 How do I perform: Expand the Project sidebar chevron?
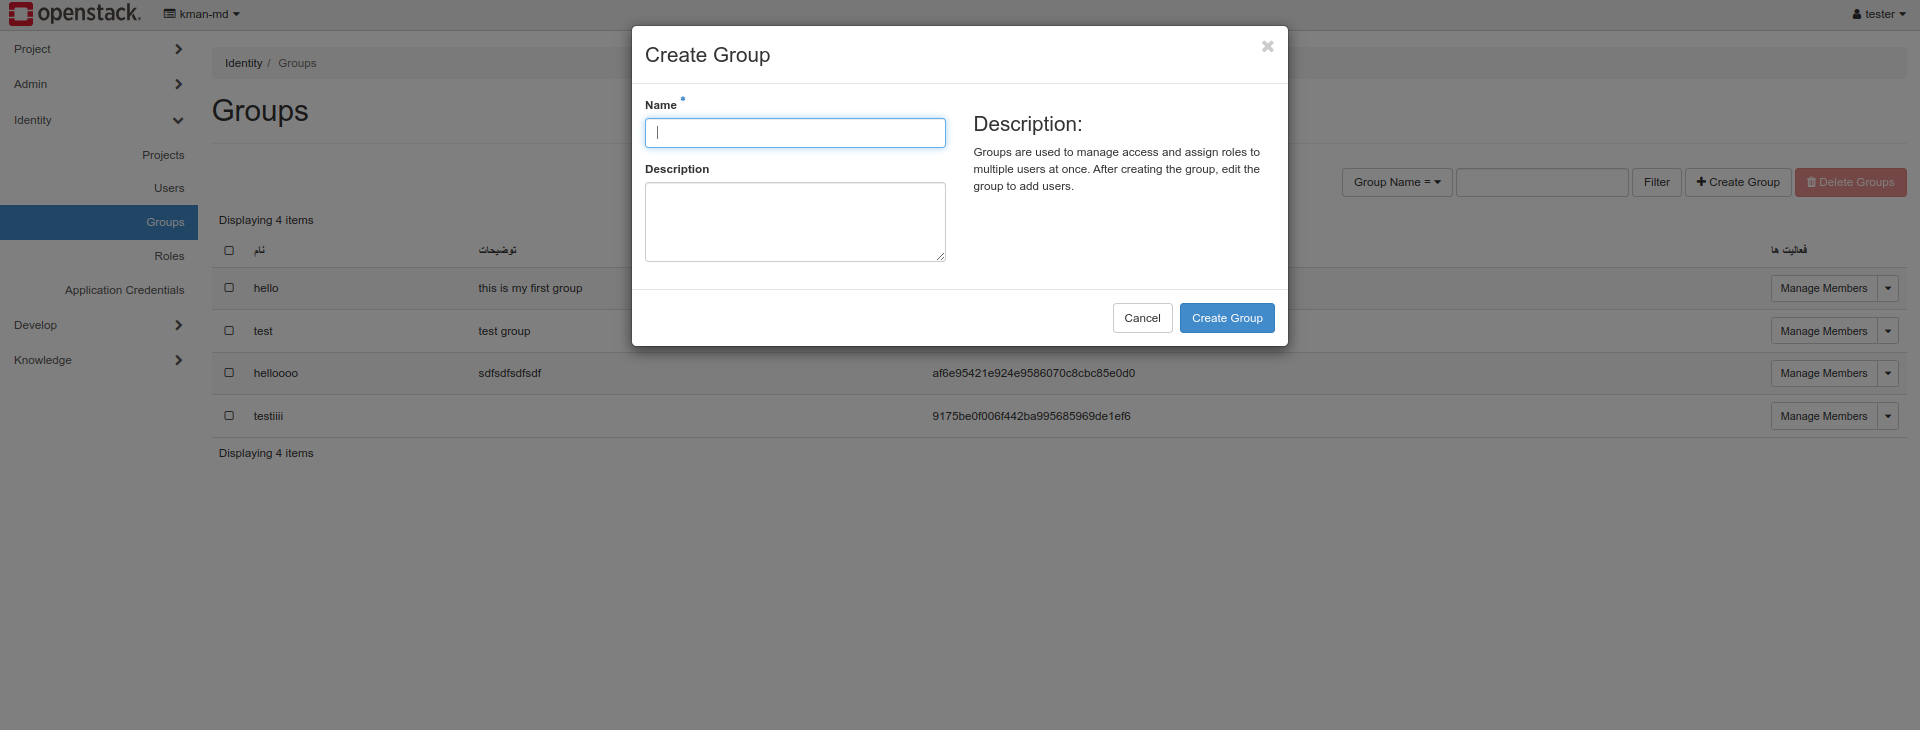coord(178,49)
